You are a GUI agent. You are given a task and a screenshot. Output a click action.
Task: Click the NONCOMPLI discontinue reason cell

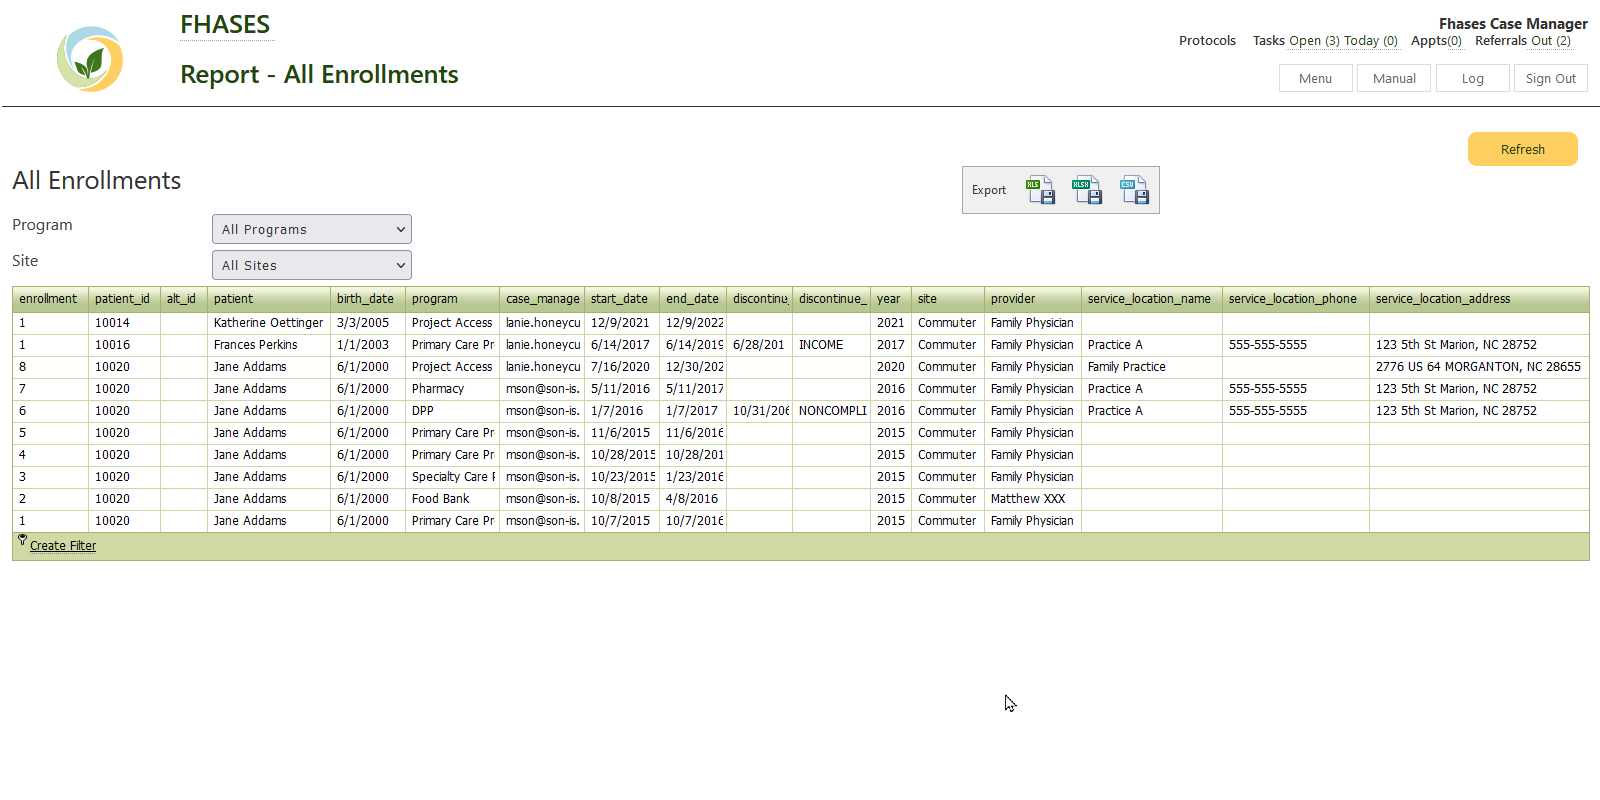[x=831, y=411]
